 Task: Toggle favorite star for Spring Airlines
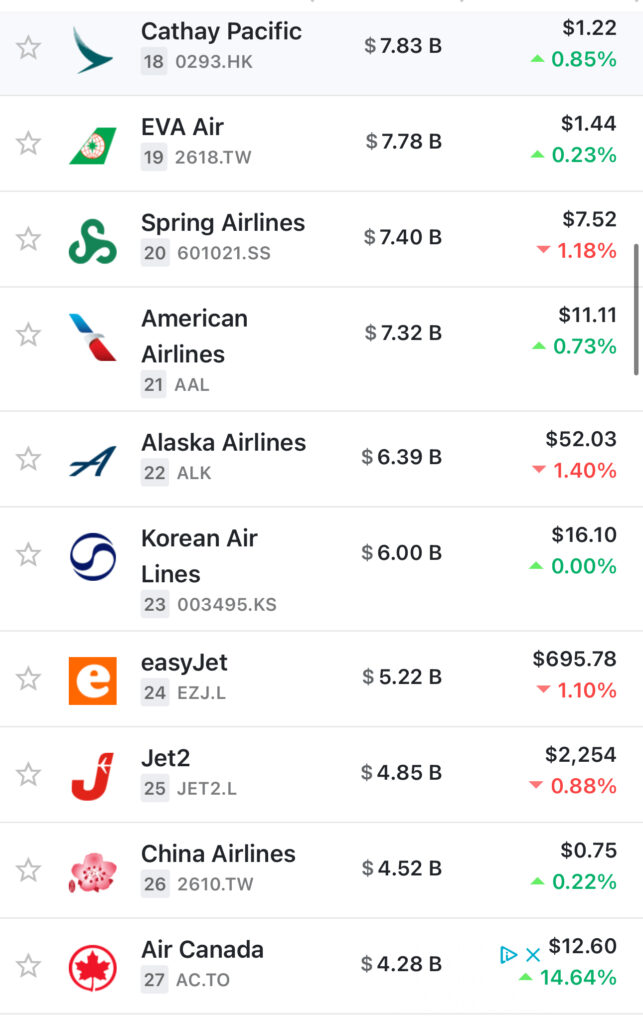click(x=28, y=239)
